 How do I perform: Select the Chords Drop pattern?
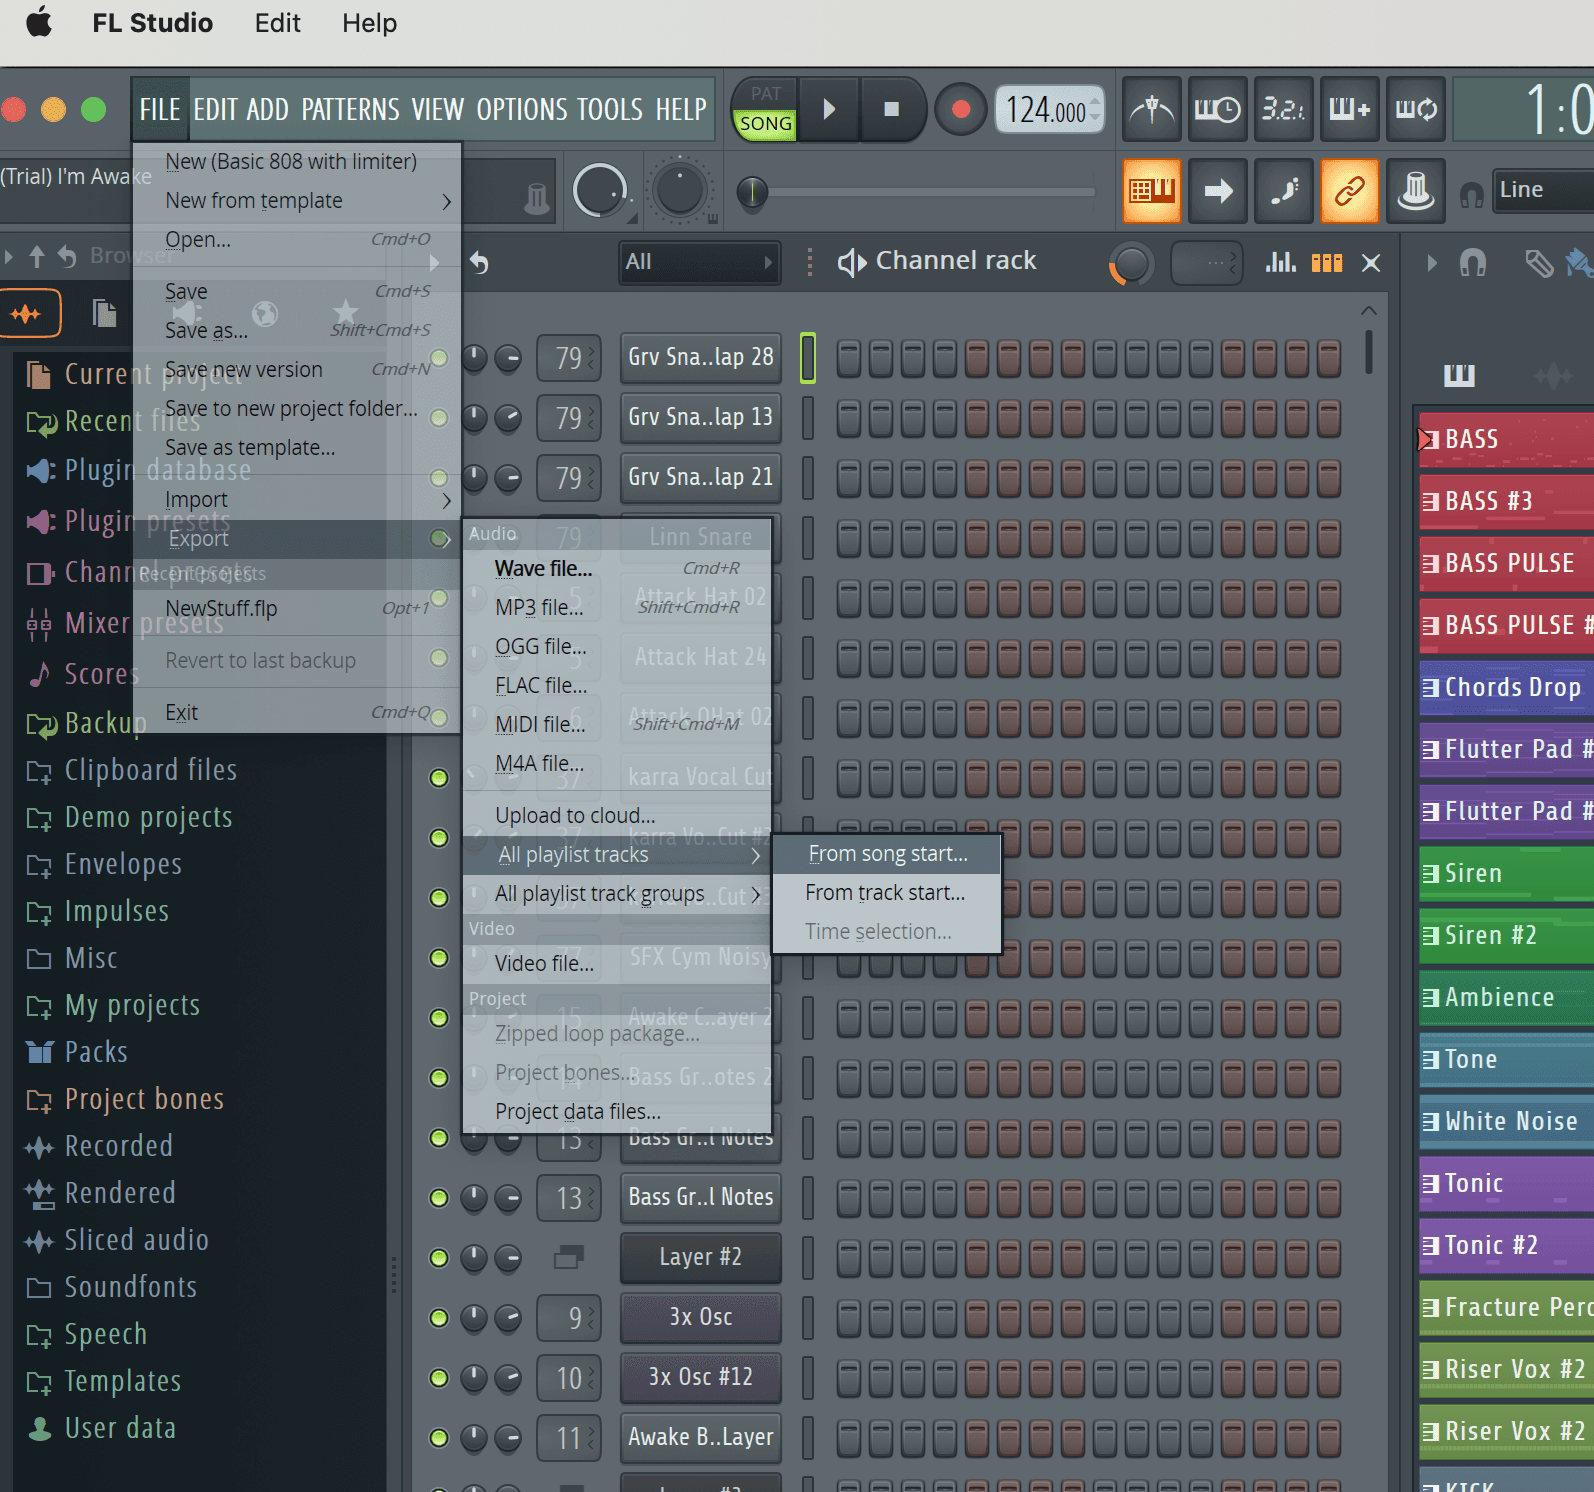point(1507,687)
